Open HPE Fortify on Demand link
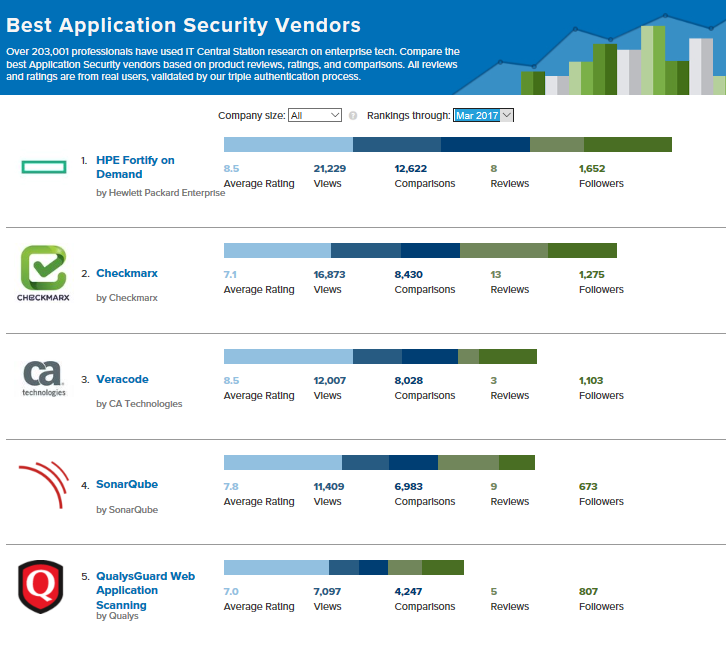Screen dimensions: 726x647 pos(135,167)
